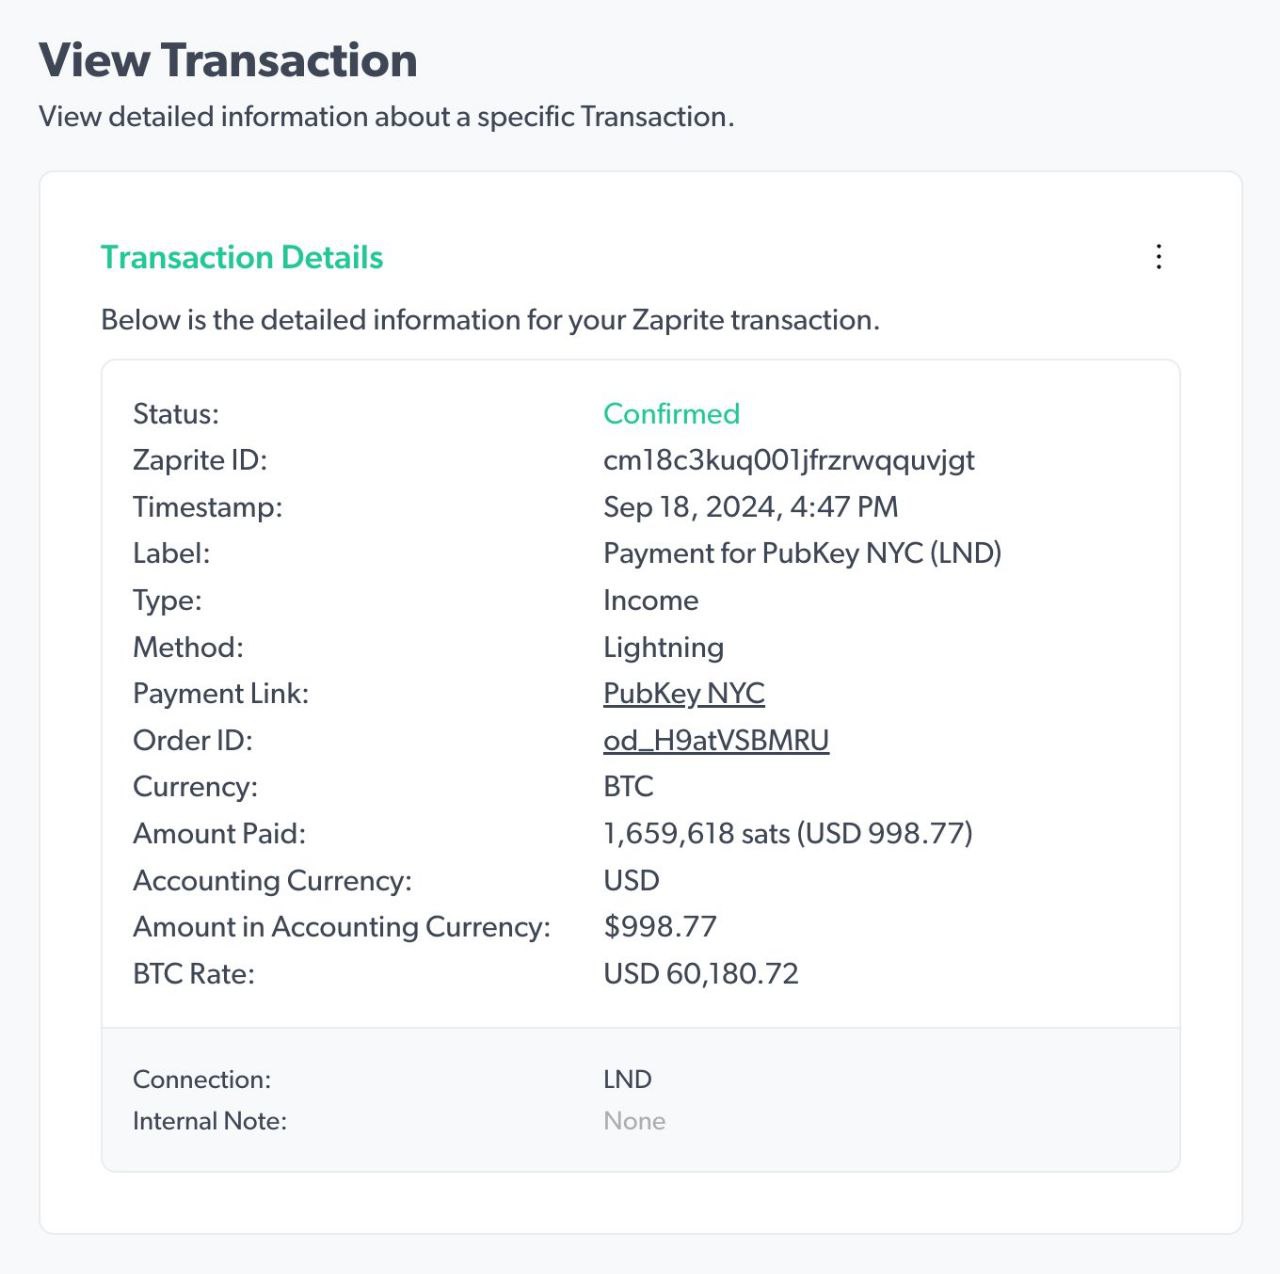Click the BTC currency value
The width and height of the screenshot is (1280, 1274).
click(628, 786)
